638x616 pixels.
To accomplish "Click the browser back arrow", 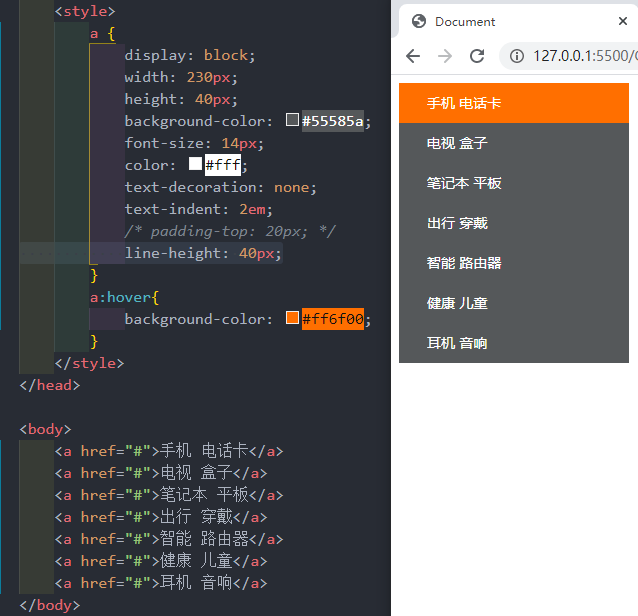I will [x=413, y=56].
